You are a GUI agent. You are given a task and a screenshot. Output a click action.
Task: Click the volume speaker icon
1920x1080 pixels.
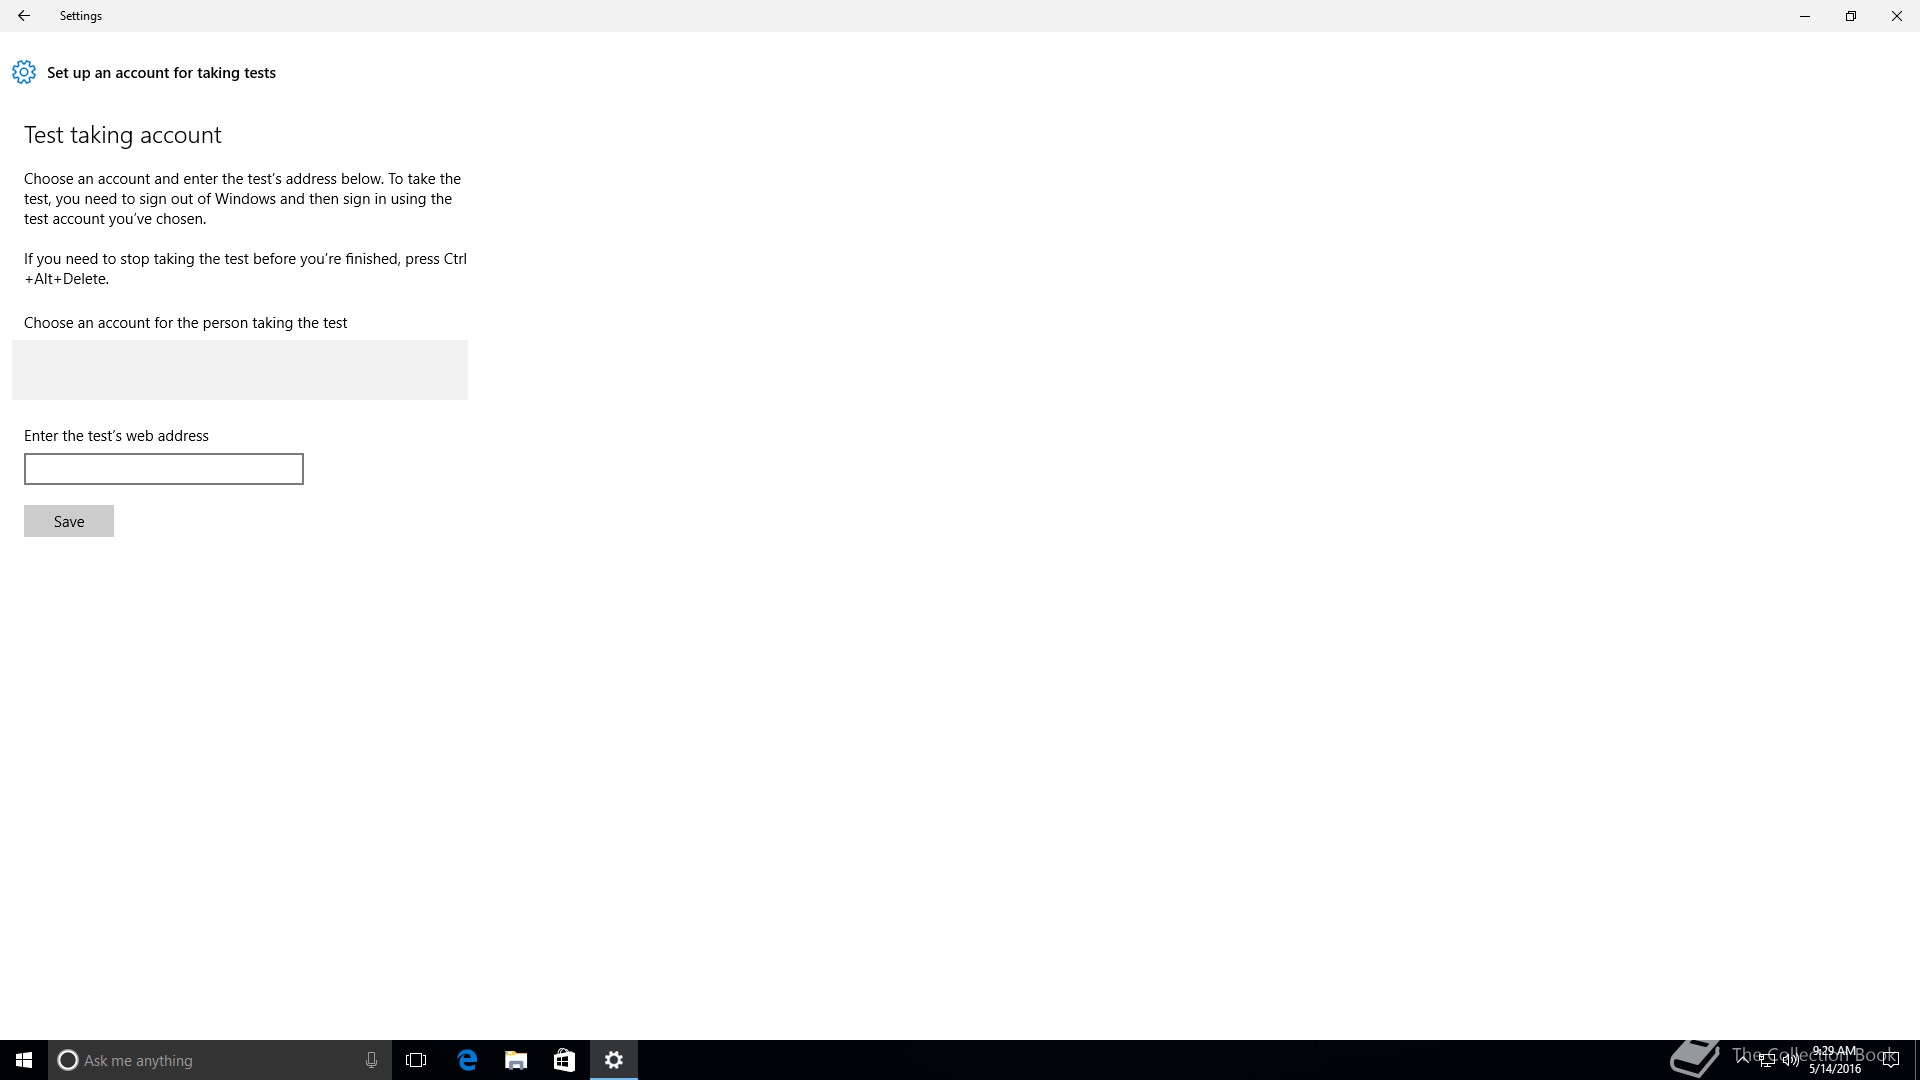[1790, 1060]
